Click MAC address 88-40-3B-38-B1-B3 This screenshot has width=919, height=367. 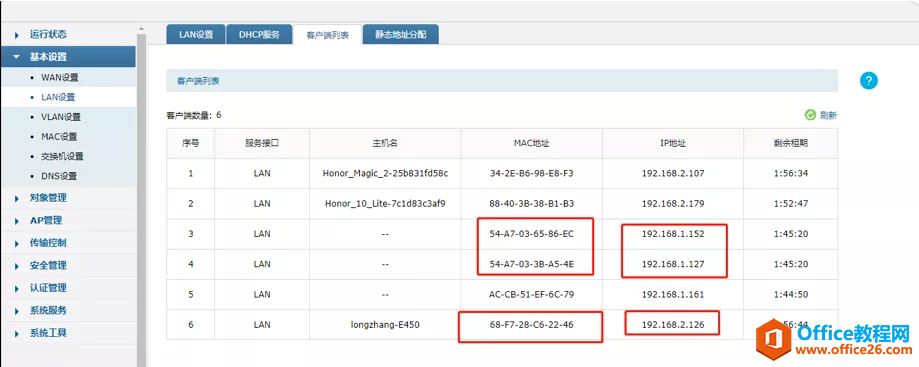[532, 204]
